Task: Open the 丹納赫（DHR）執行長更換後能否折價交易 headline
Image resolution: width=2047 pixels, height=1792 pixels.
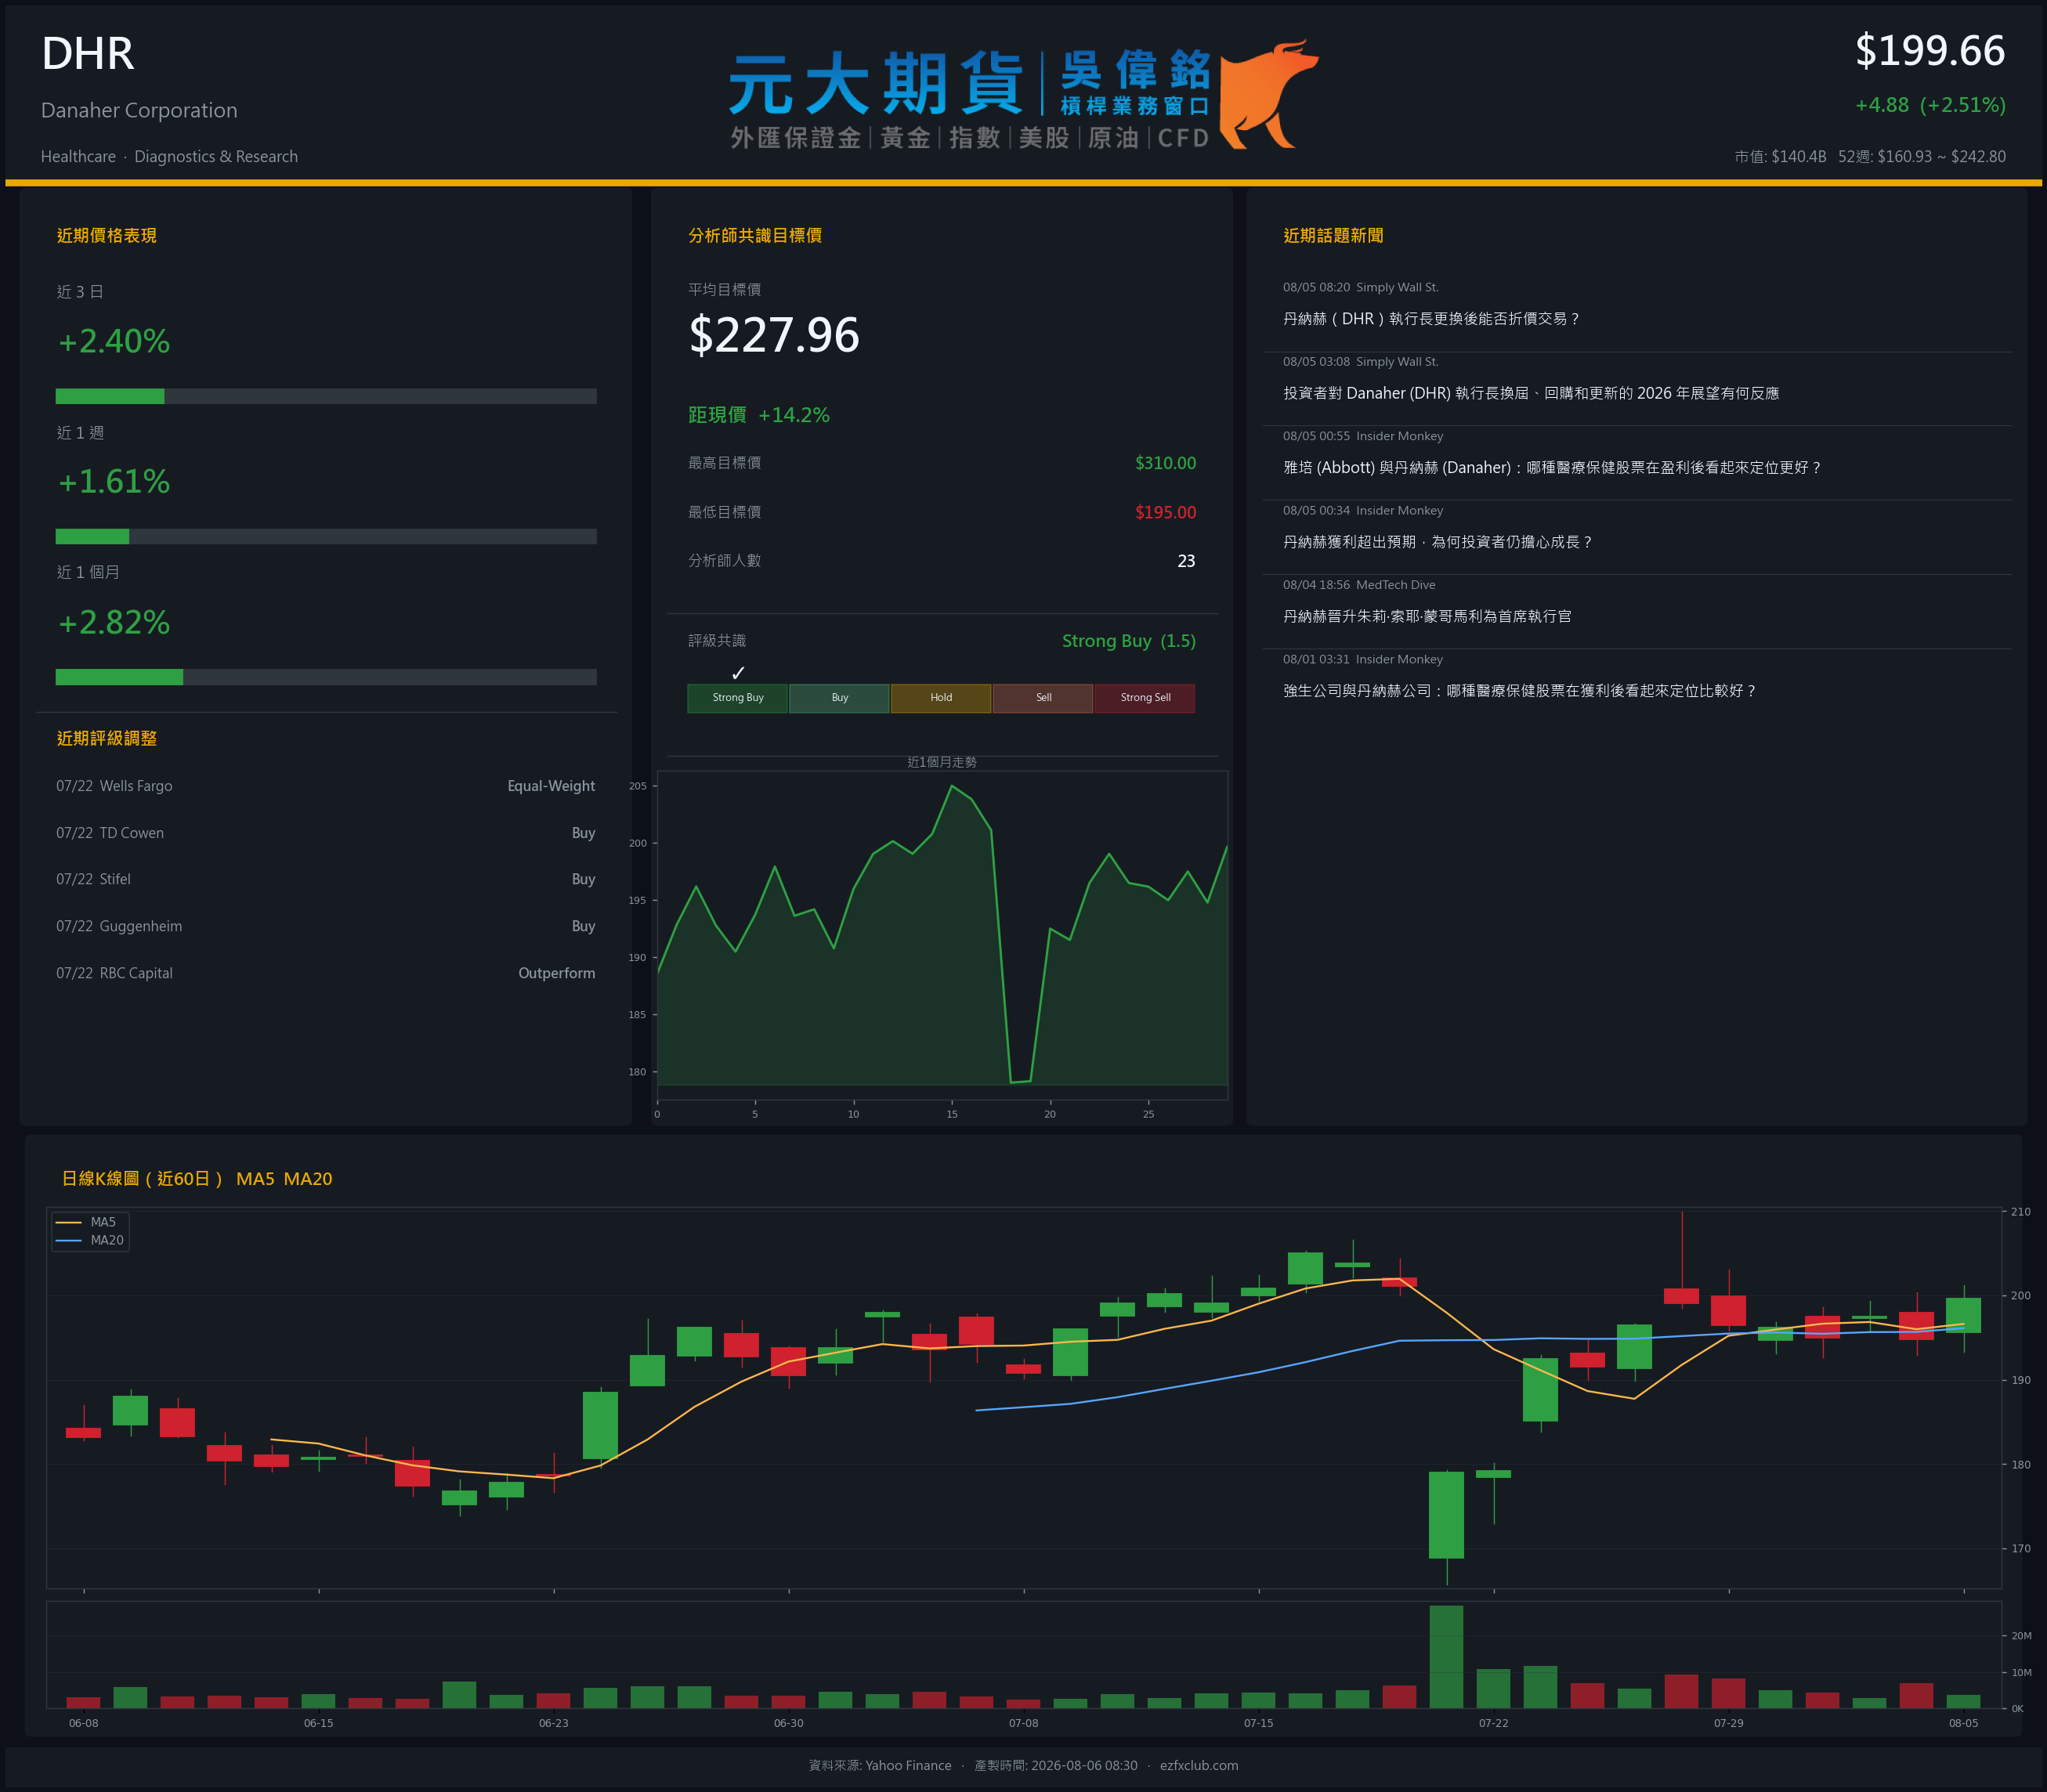Action: coord(1431,319)
